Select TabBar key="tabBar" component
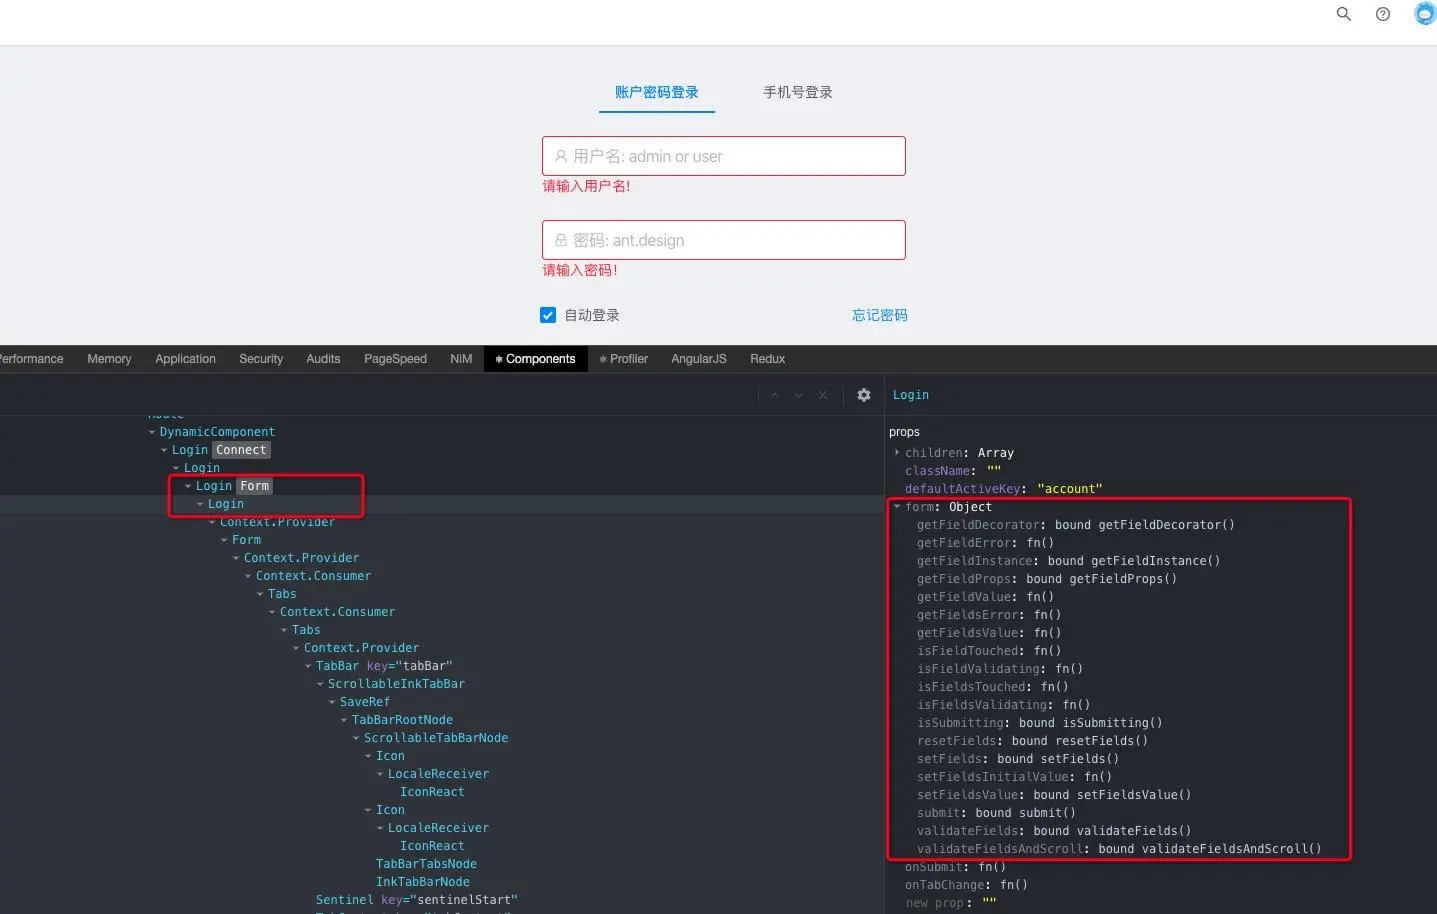Viewport: 1437px width, 914px height. pyautogui.click(x=384, y=666)
